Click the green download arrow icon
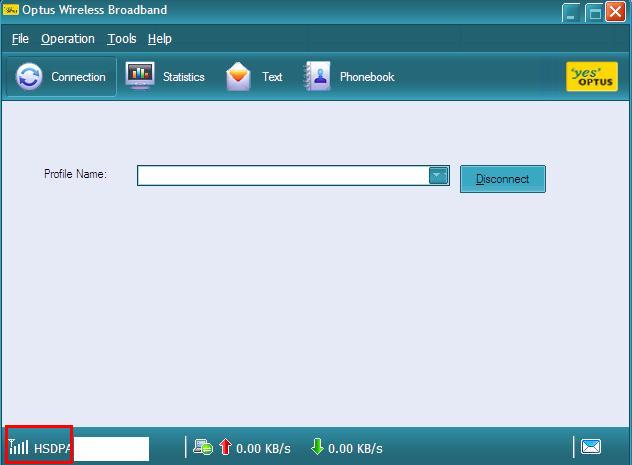 pyautogui.click(x=318, y=446)
